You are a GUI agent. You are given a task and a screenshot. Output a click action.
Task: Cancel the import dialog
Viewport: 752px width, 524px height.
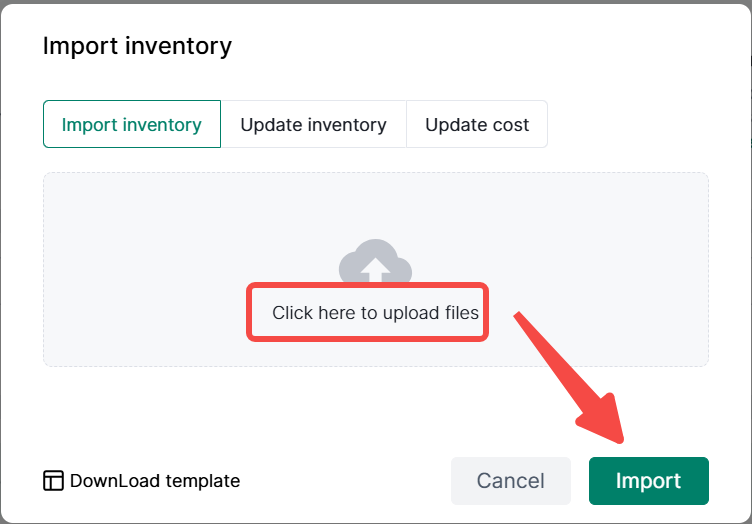(510, 481)
